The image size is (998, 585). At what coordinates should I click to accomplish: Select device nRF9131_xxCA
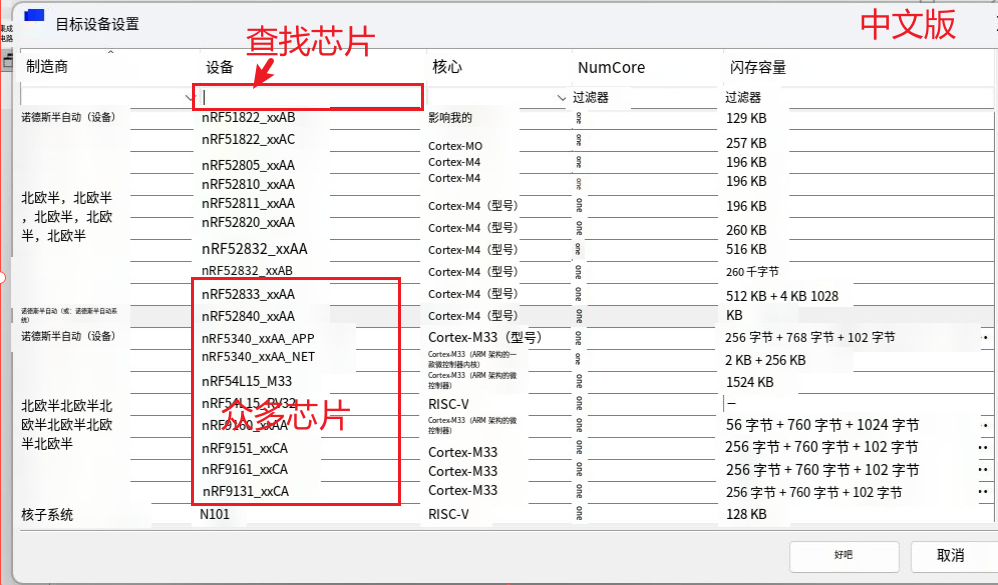tap(246, 491)
